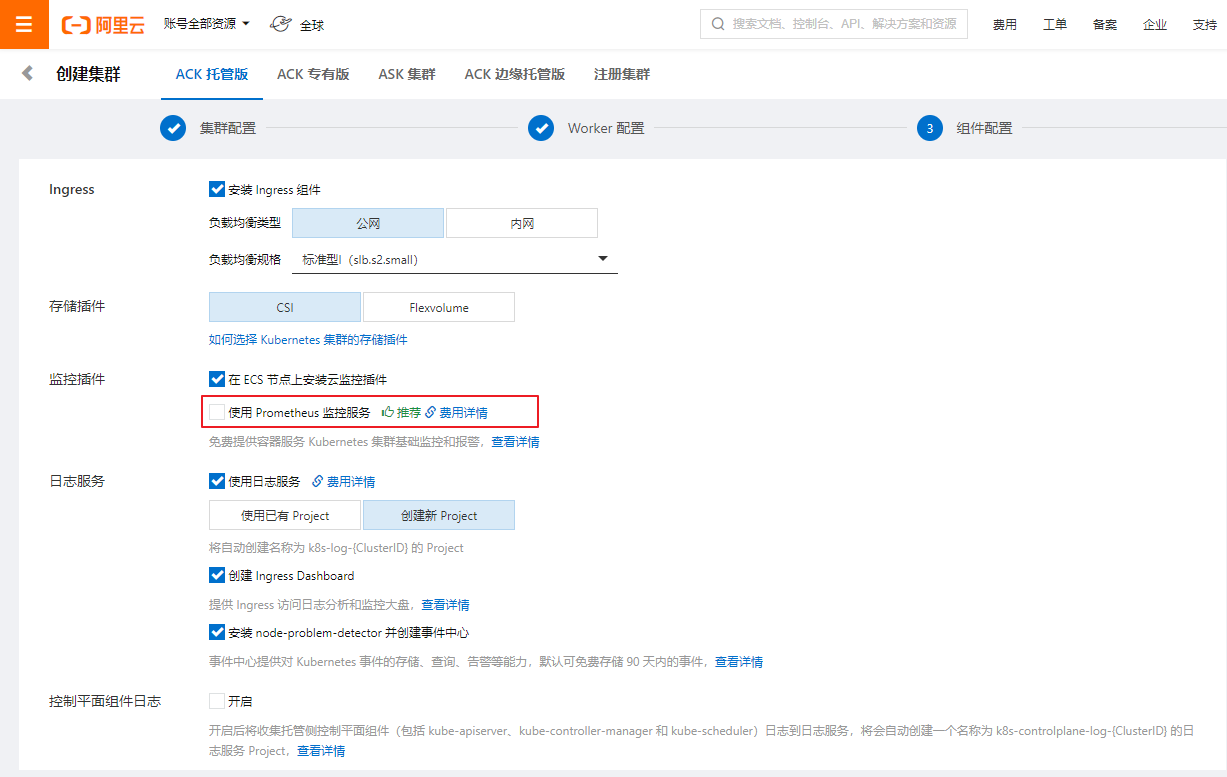Open 企业 in top menu

coord(1155,25)
